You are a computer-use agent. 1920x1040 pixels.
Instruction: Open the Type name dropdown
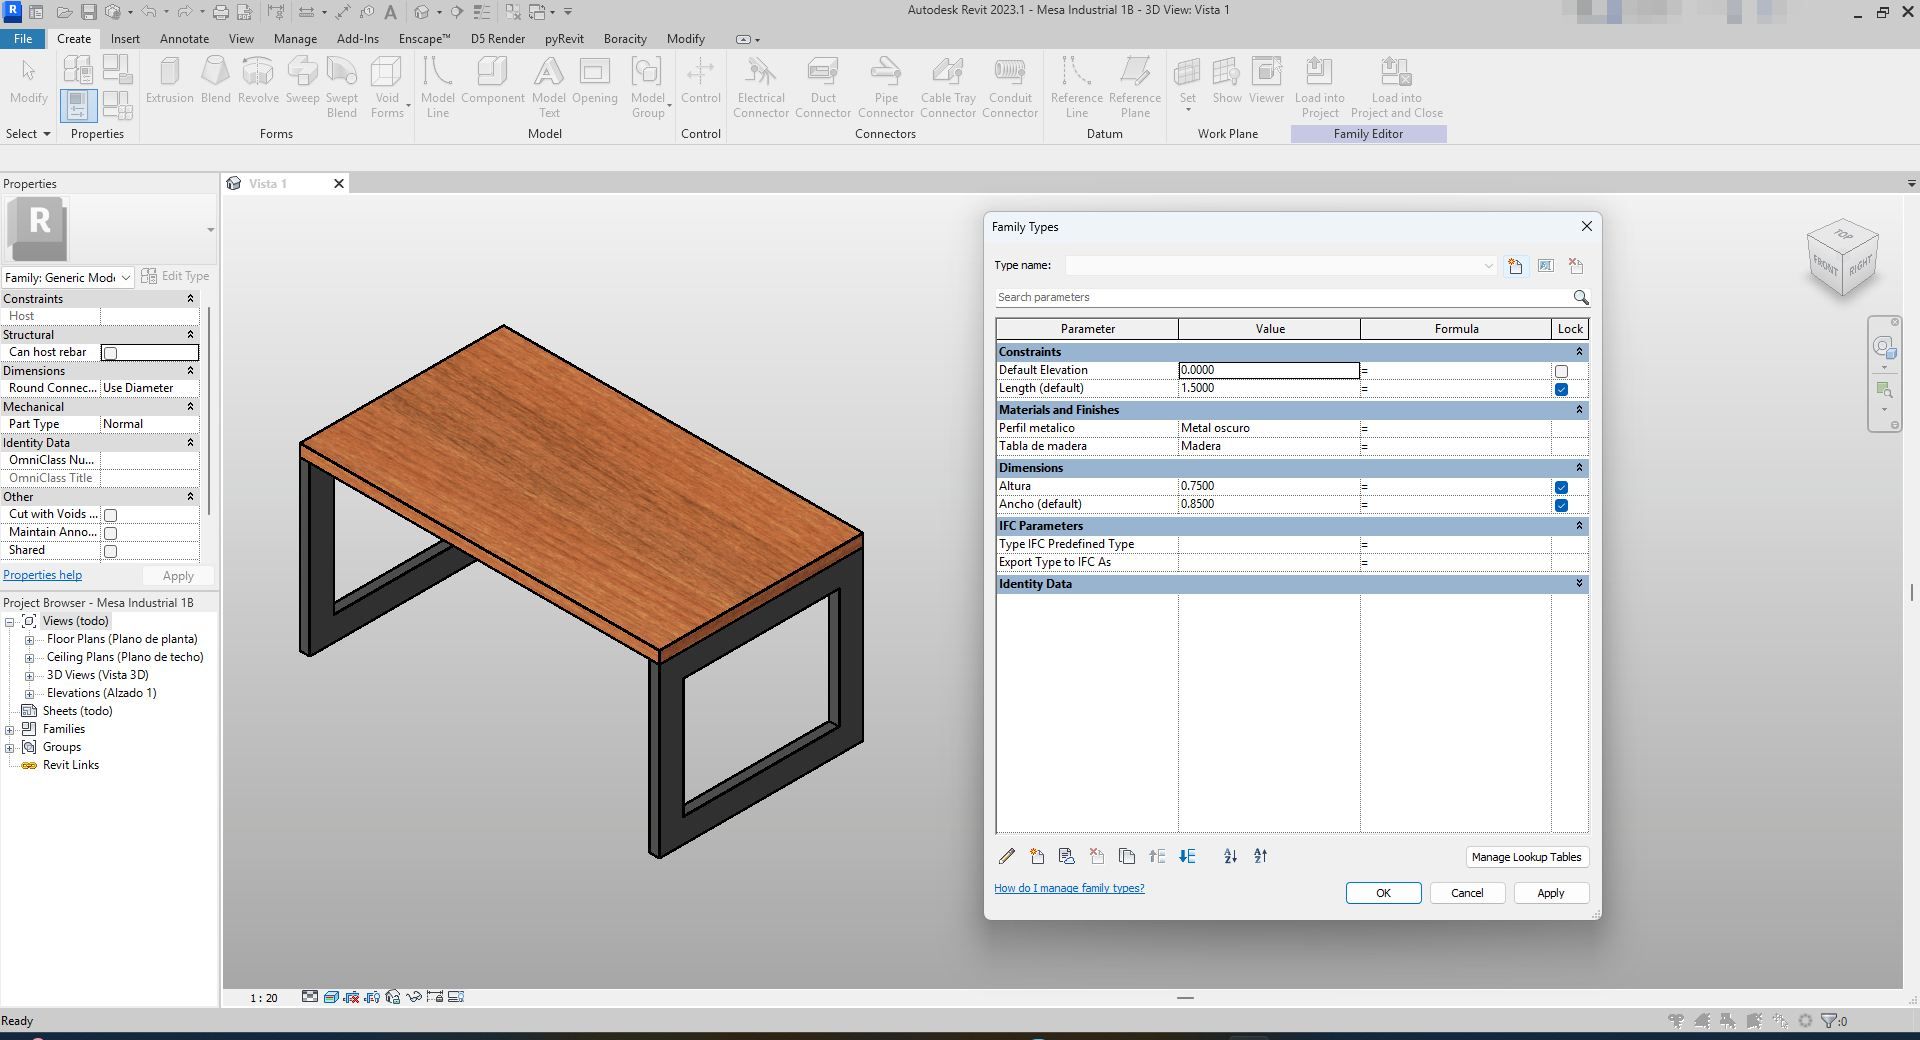pos(1488,266)
